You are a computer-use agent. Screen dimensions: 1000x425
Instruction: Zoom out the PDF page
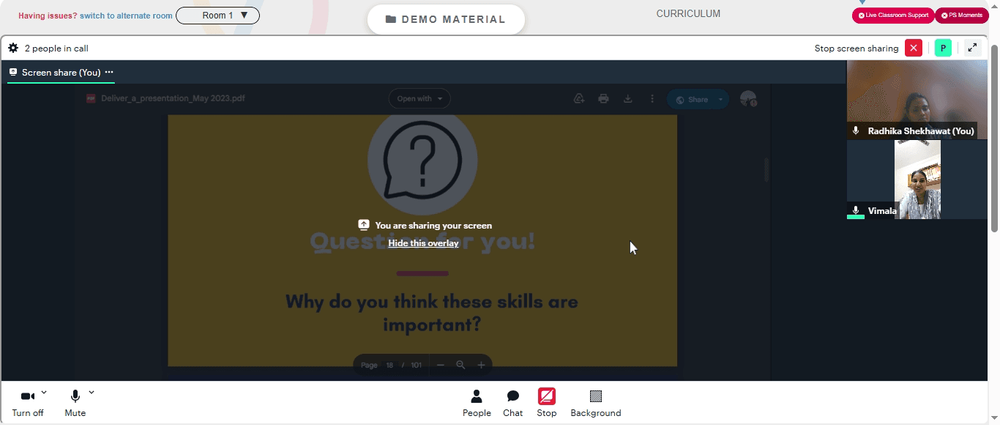(440, 365)
